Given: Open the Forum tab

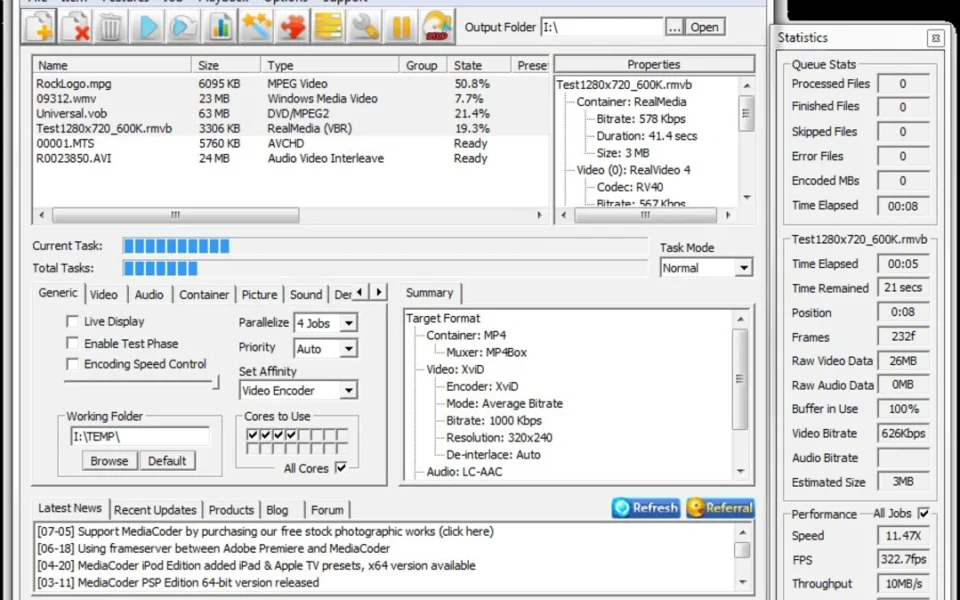Looking at the screenshot, I should pyautogui.click(x=327, y=509).
